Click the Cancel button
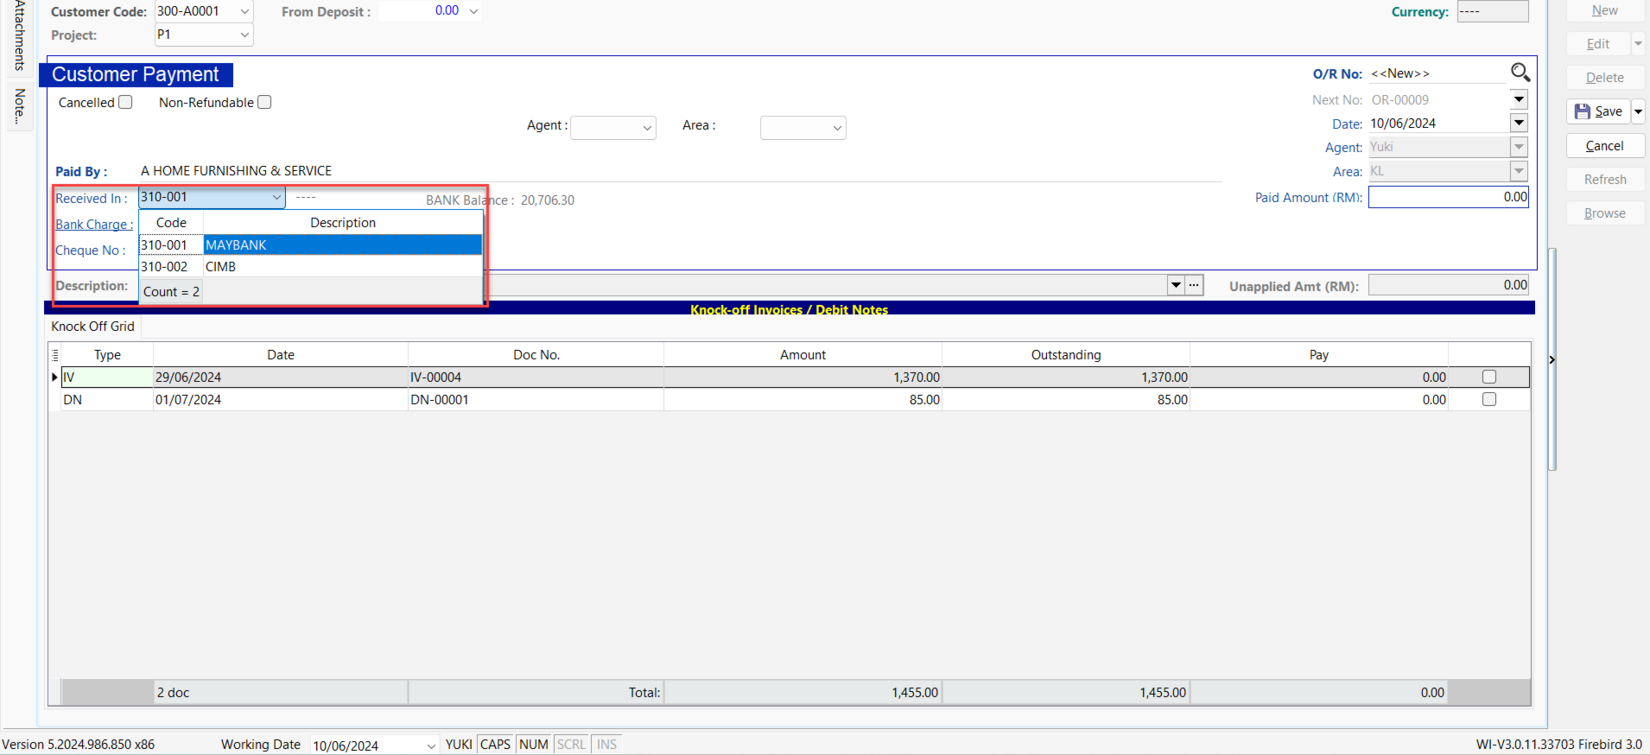The image size is (1650, 755). tap(1604, 146)
